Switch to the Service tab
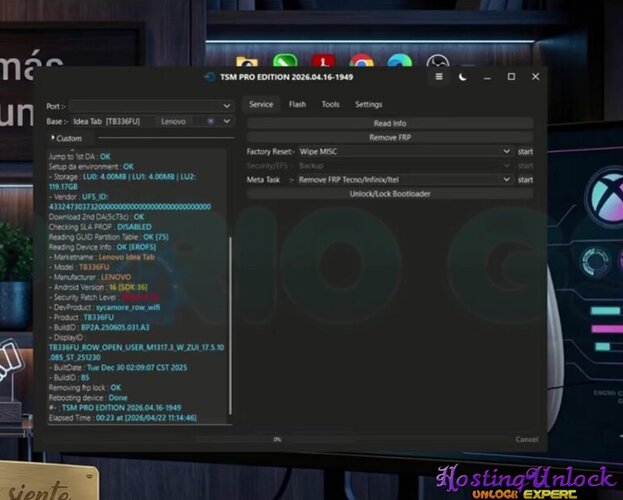623x500 pixels. (x=261, y=105)
